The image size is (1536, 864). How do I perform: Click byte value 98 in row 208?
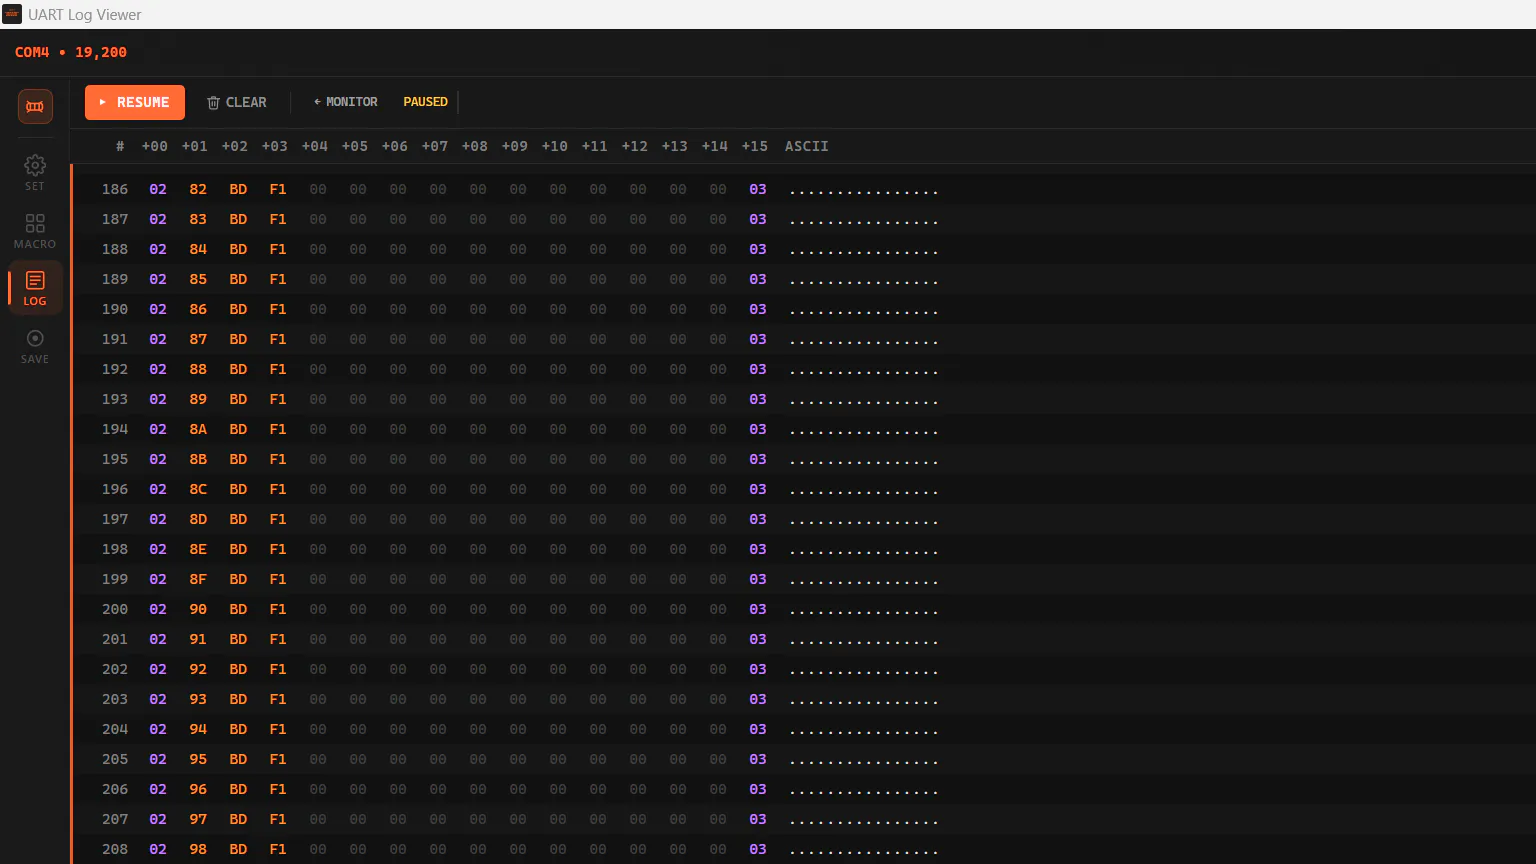click(x=198, y=849)
